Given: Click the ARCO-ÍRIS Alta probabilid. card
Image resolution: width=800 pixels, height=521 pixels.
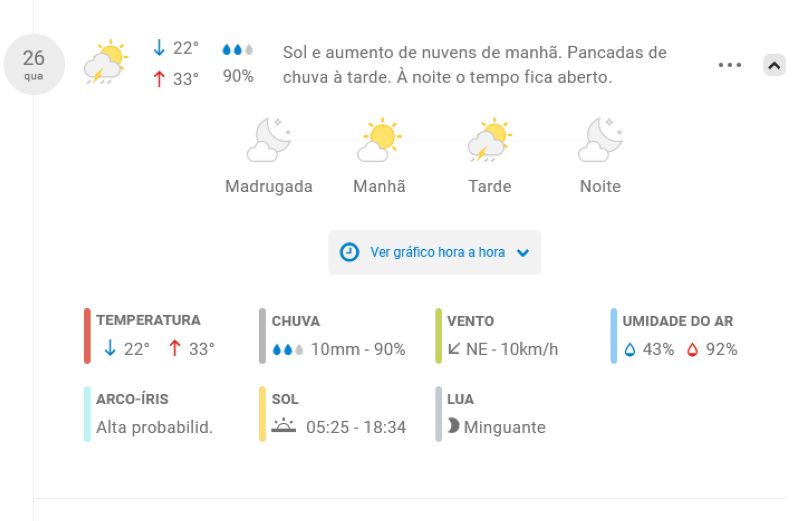Looking at the screenshot, I should [151, 413].
